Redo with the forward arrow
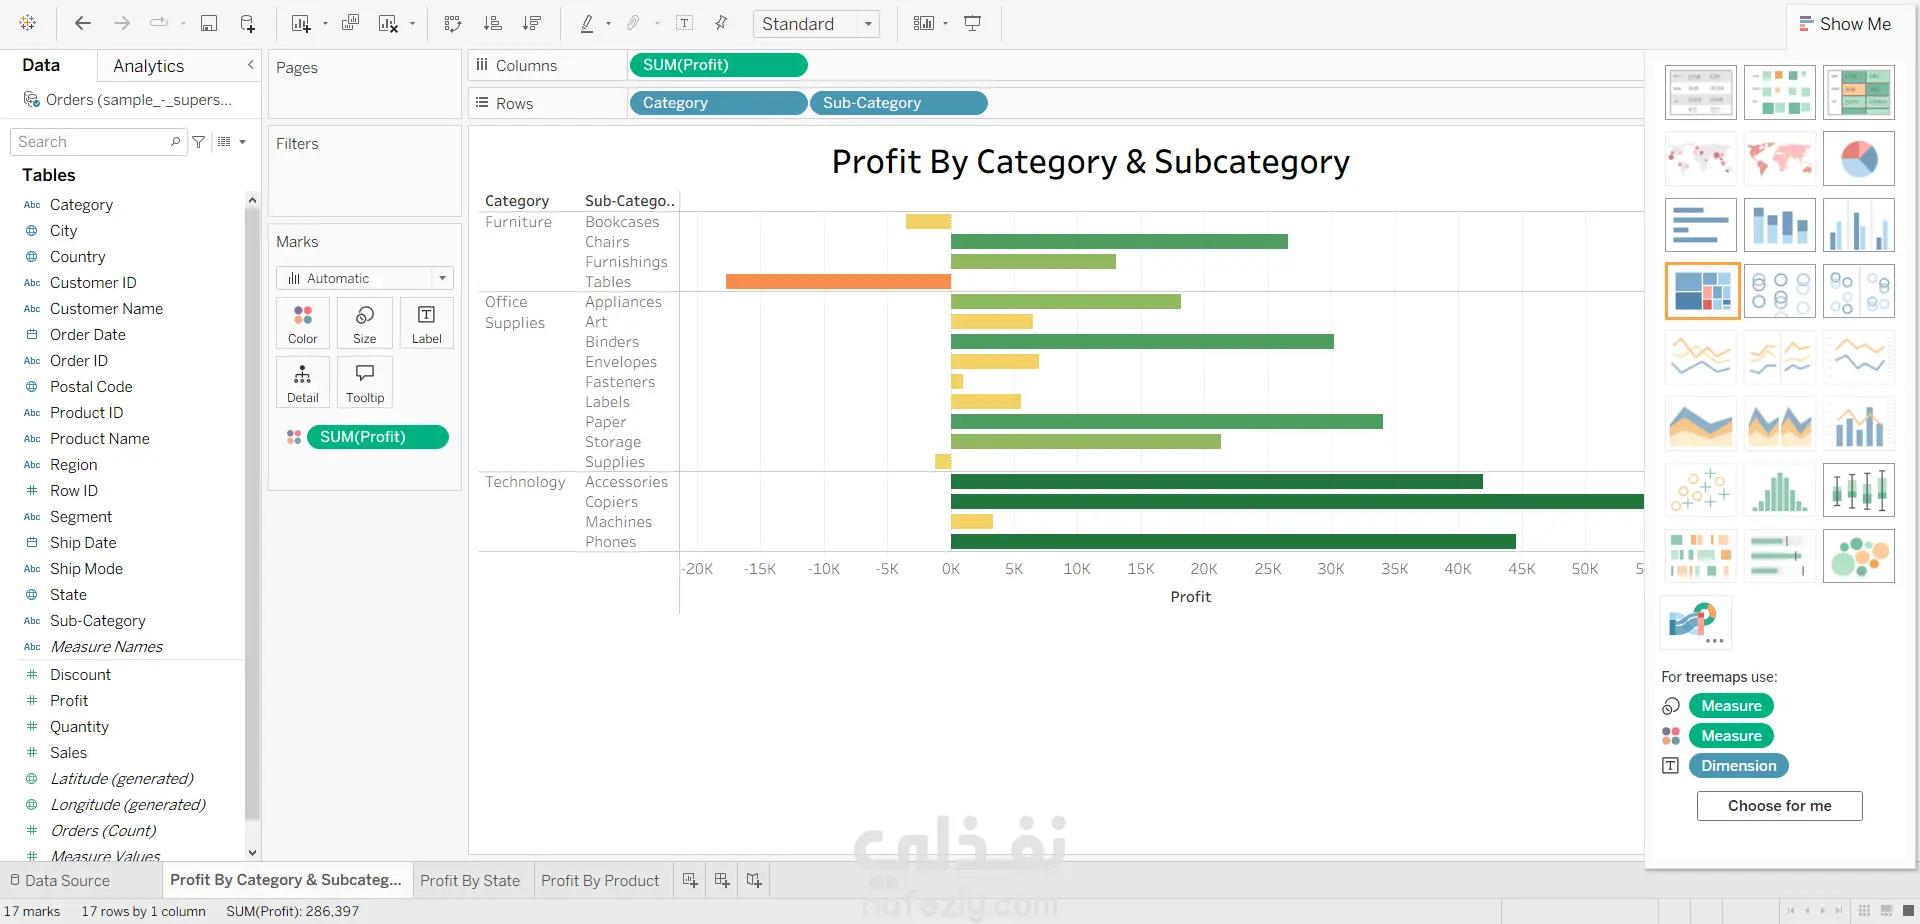 click(122, 23)
